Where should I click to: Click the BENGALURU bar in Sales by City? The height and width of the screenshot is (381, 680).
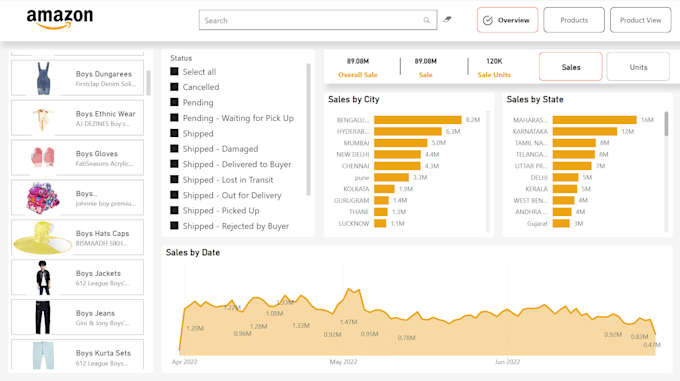click(418, 120)
